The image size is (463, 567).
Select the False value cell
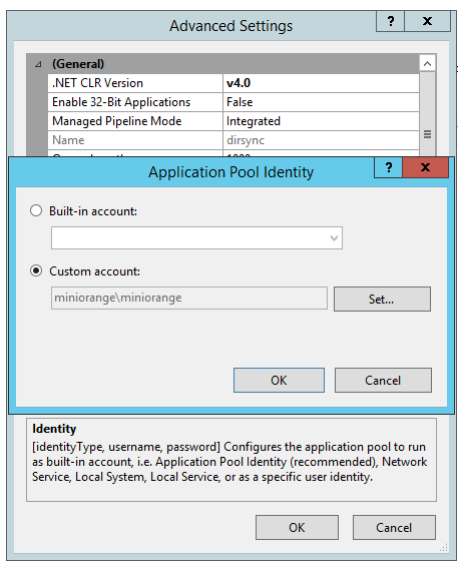click(x=321, y=102)
